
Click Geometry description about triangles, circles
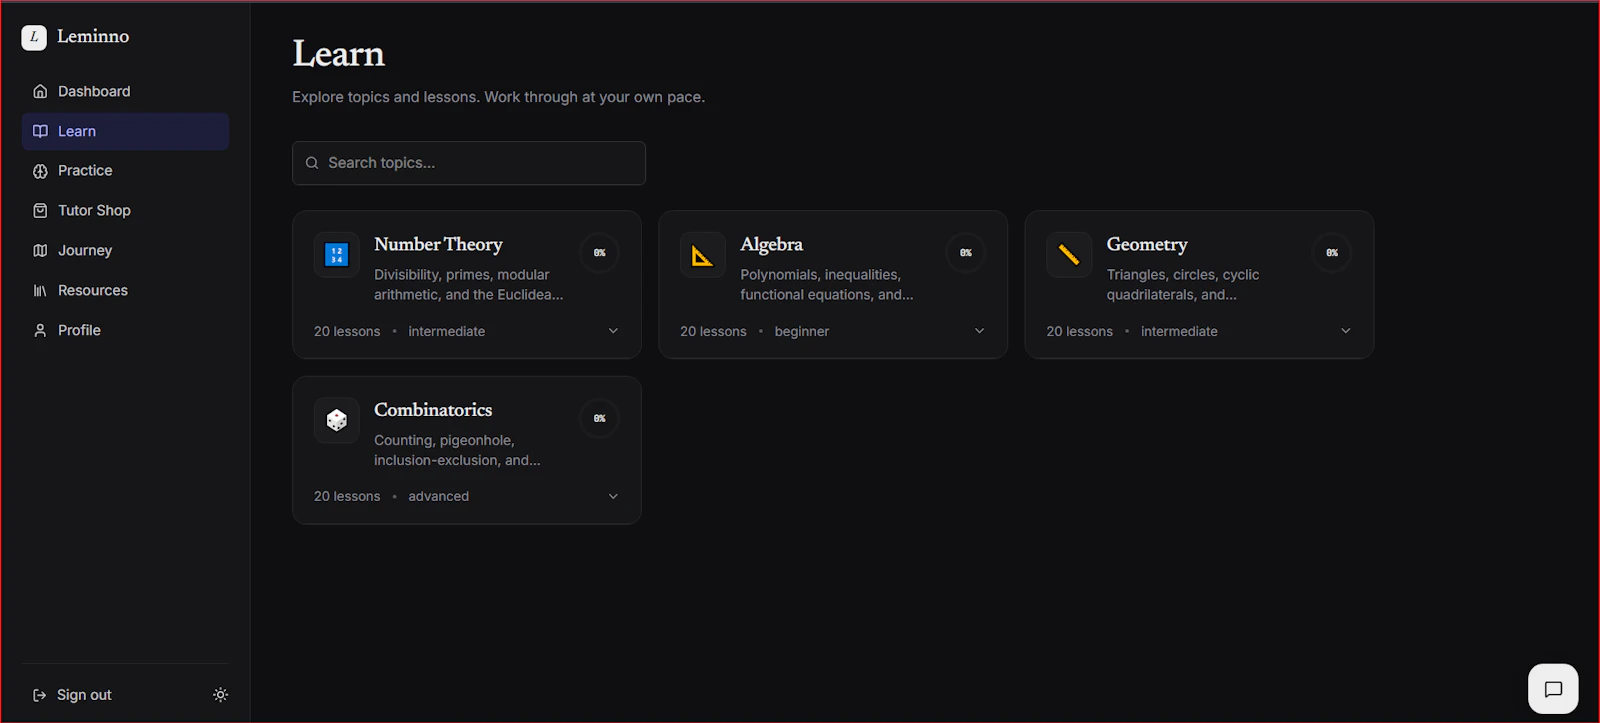coord(1182,285)
